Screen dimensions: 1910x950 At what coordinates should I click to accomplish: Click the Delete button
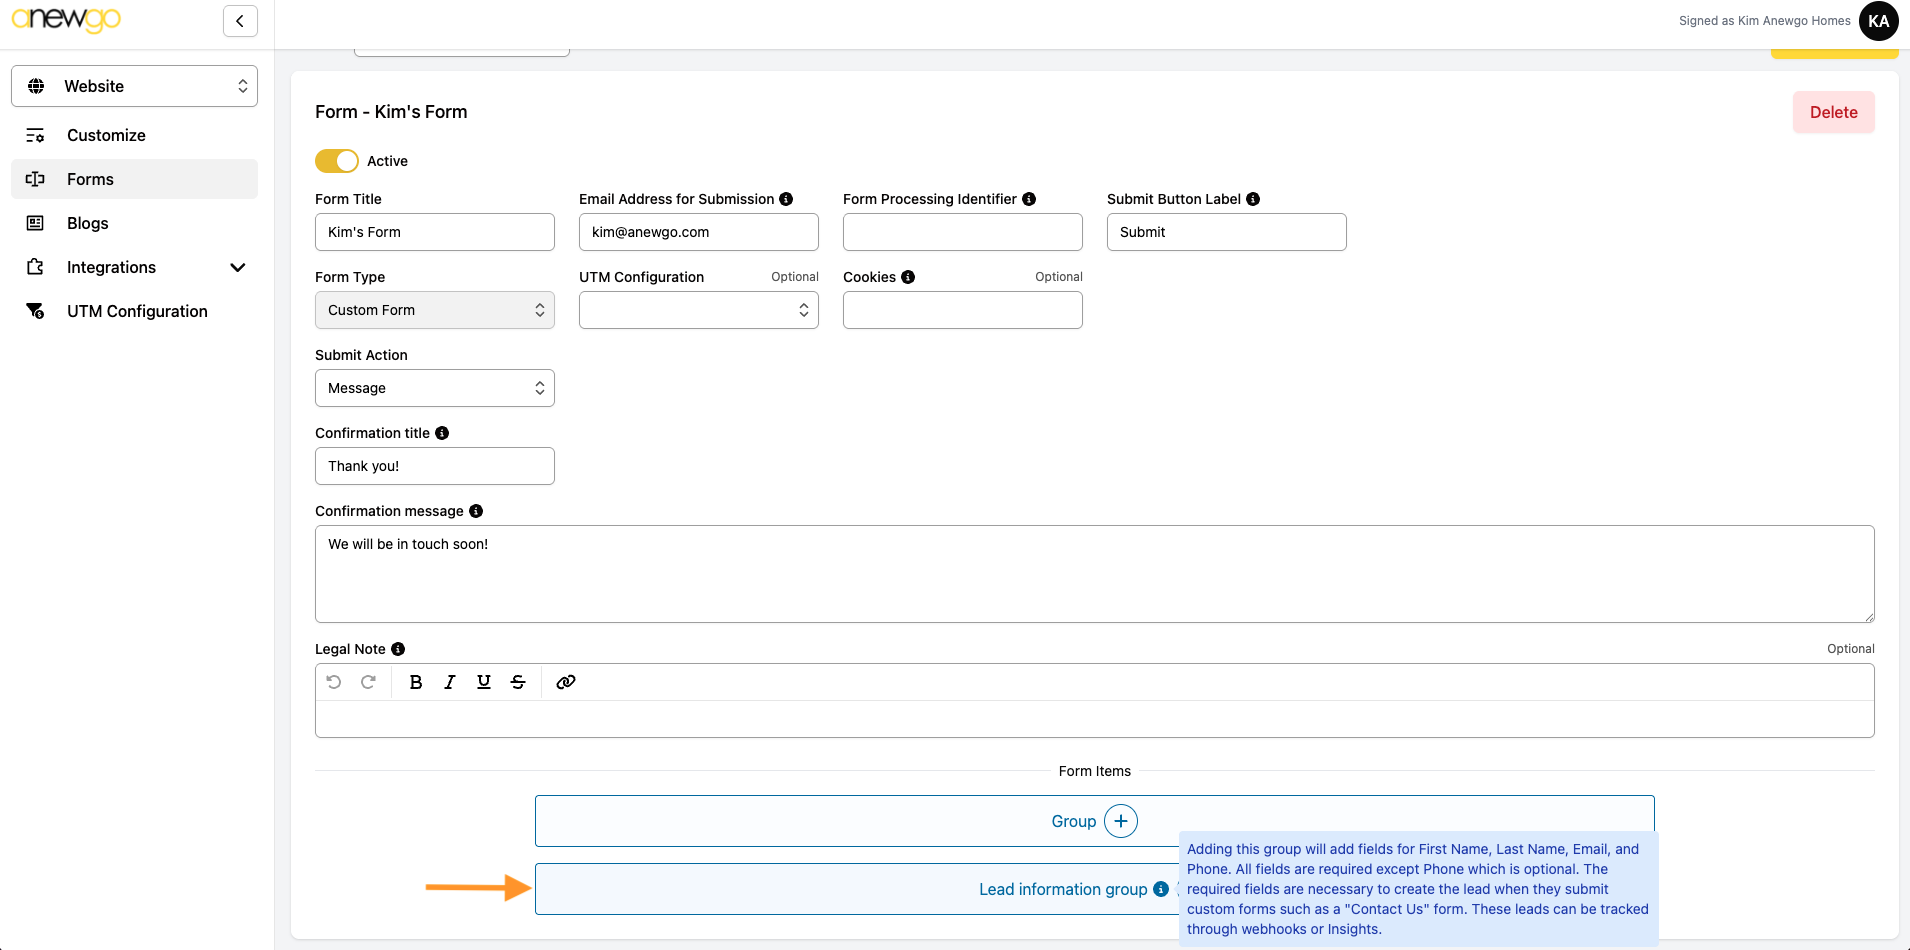(1833, 112)
